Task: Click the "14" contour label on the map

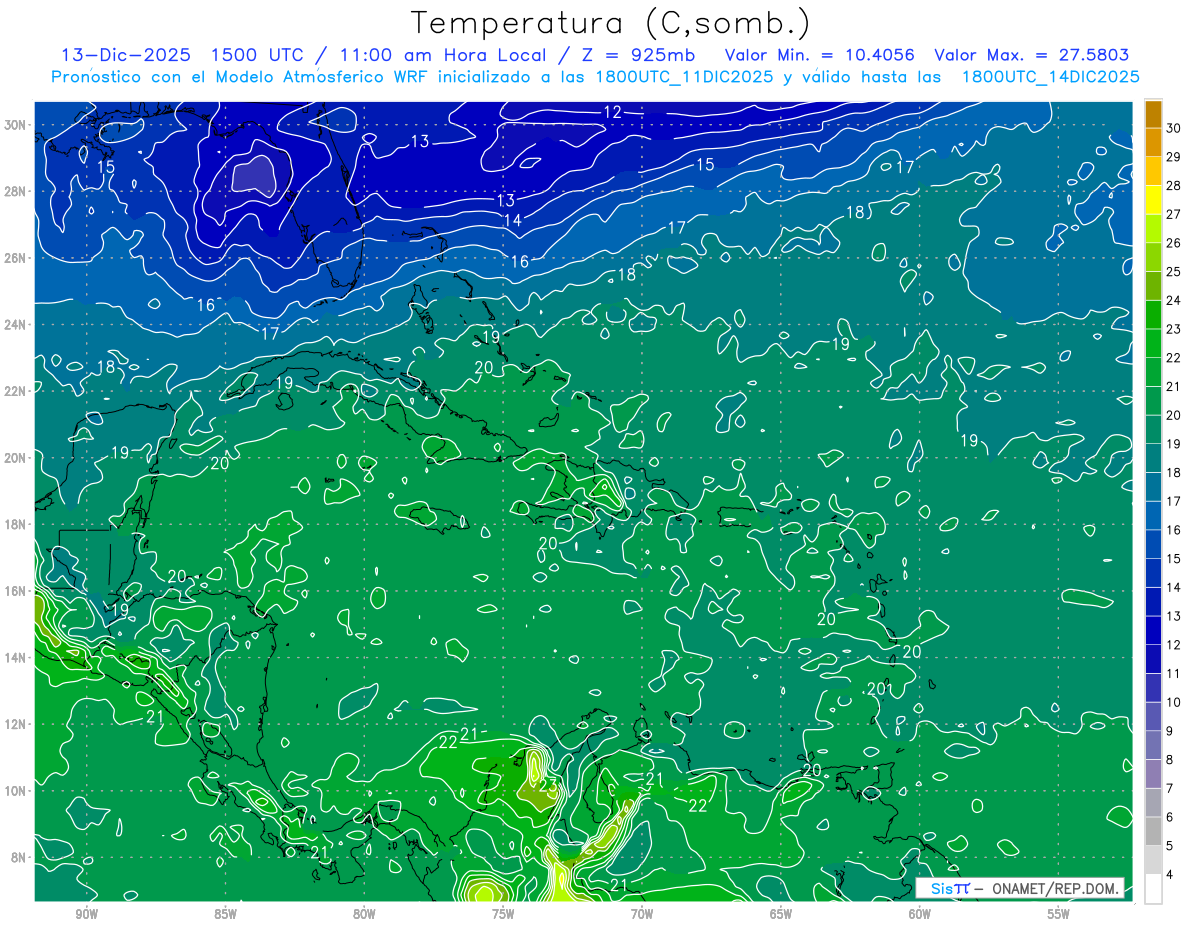Action: [x=512, y=220]
